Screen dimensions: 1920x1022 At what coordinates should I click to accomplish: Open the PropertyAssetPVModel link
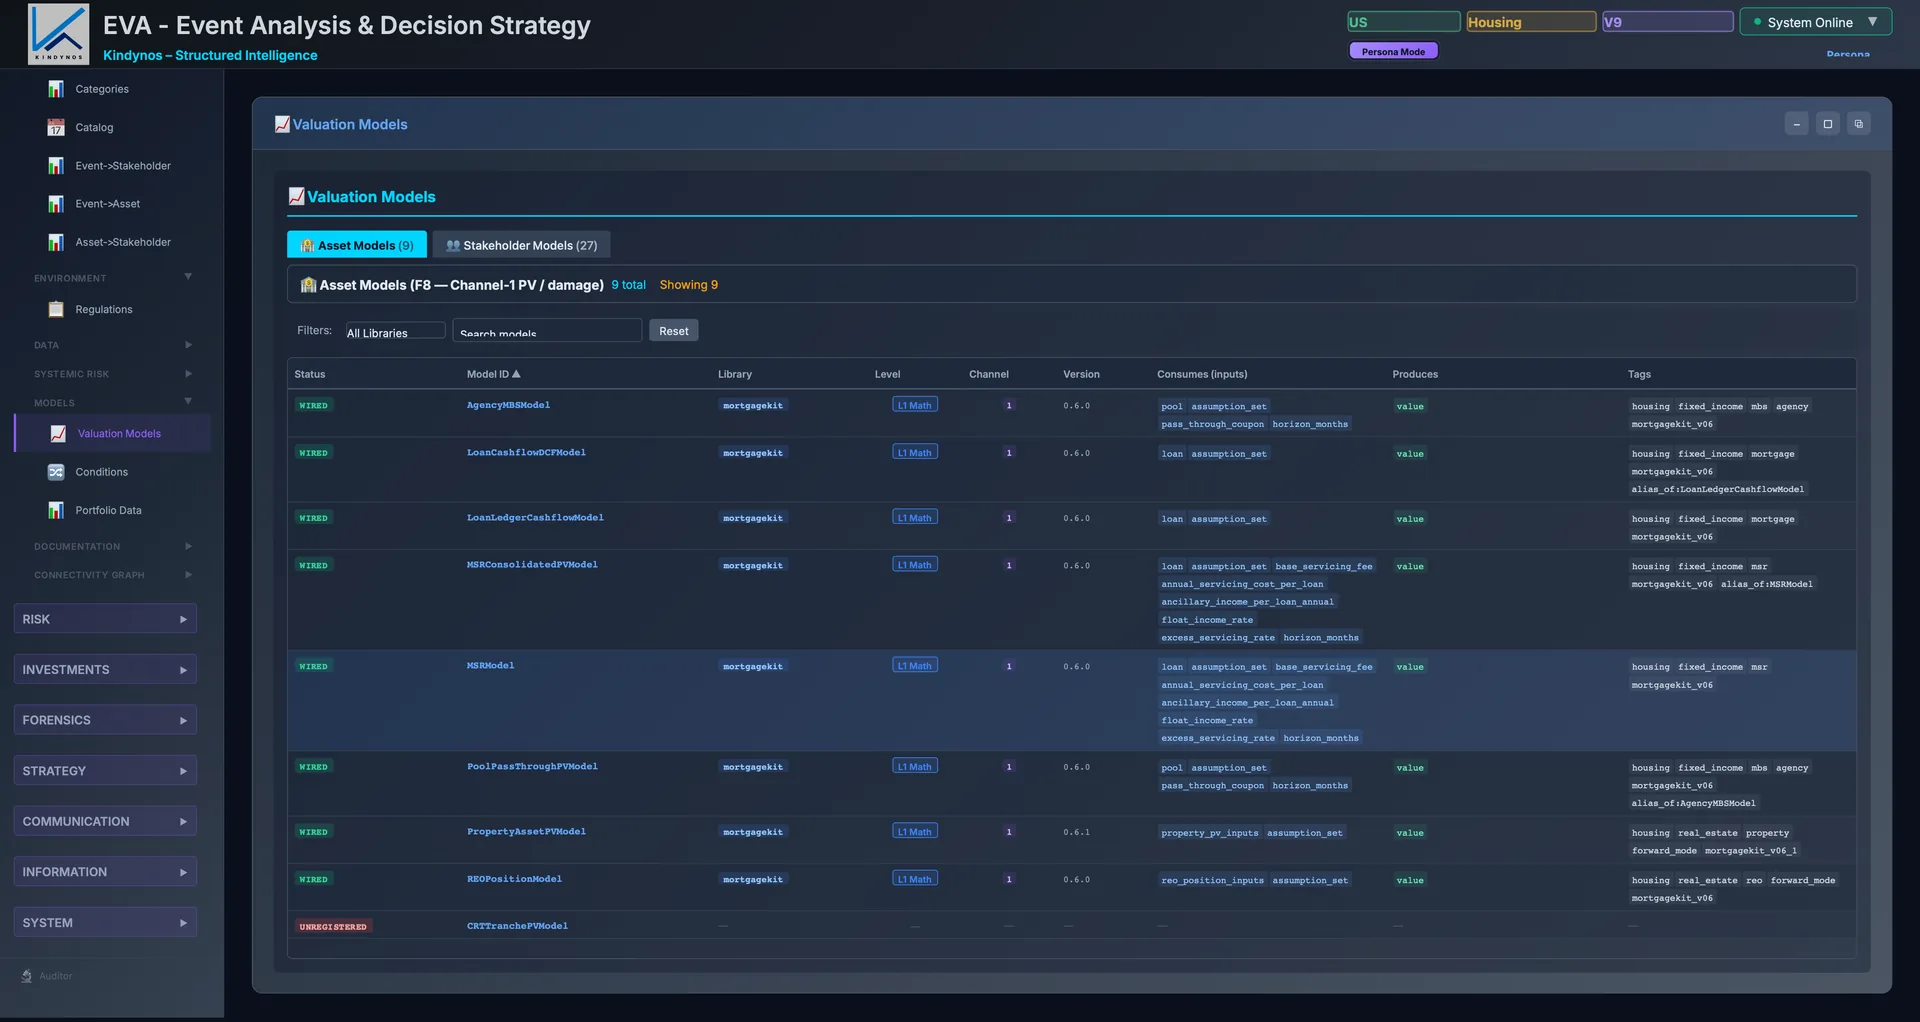pos(526,832)
